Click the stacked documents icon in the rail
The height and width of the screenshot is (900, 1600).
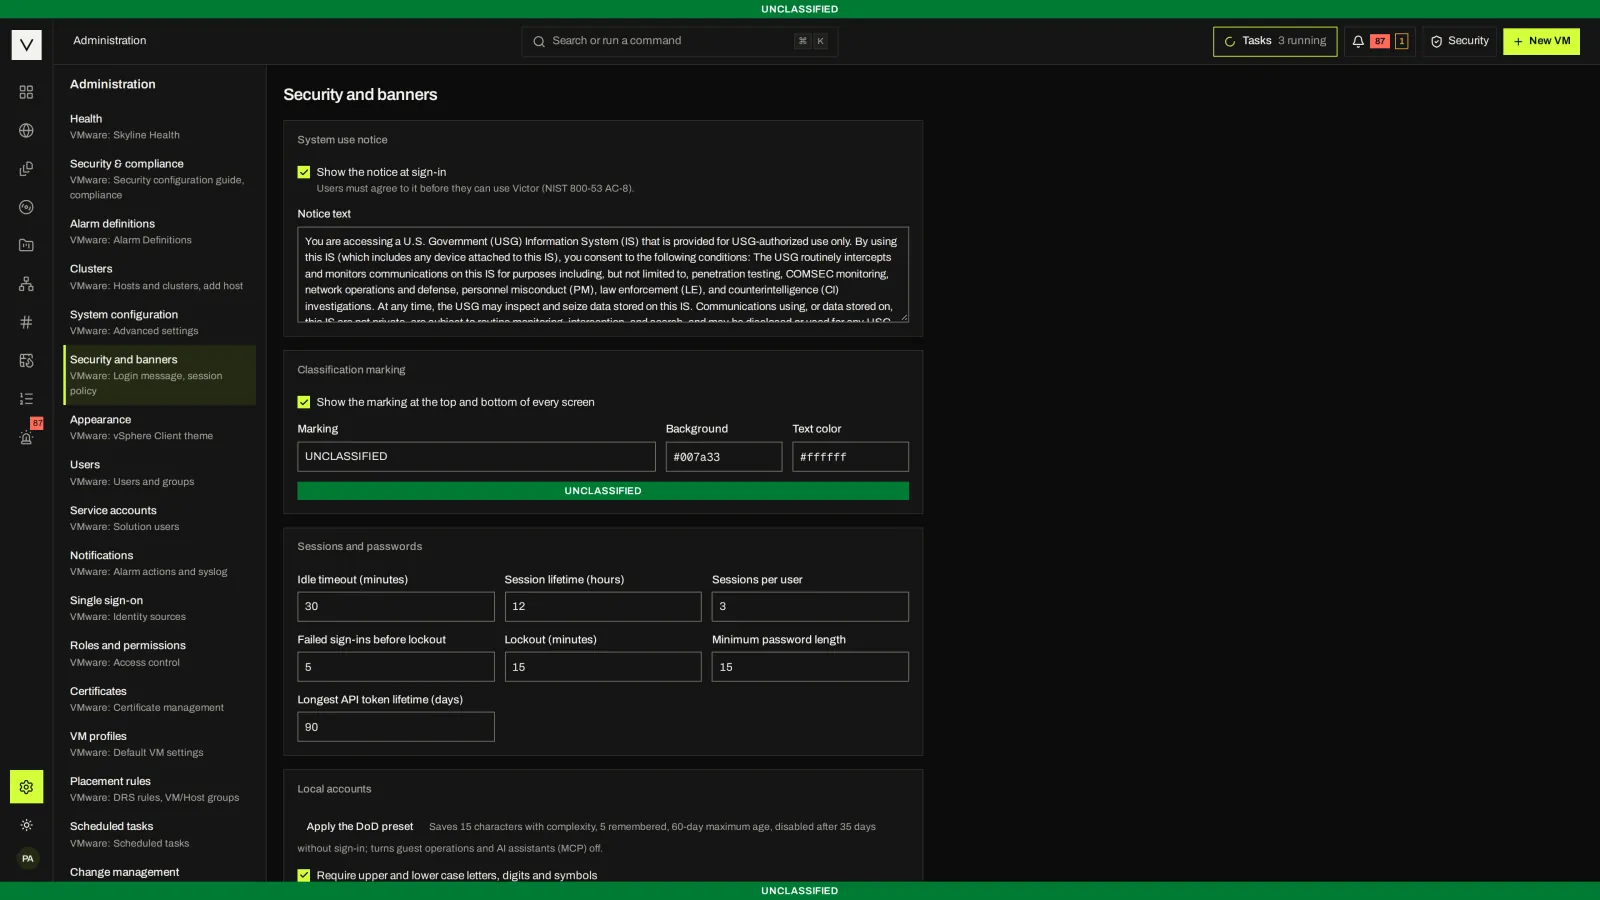click(26, 169)
